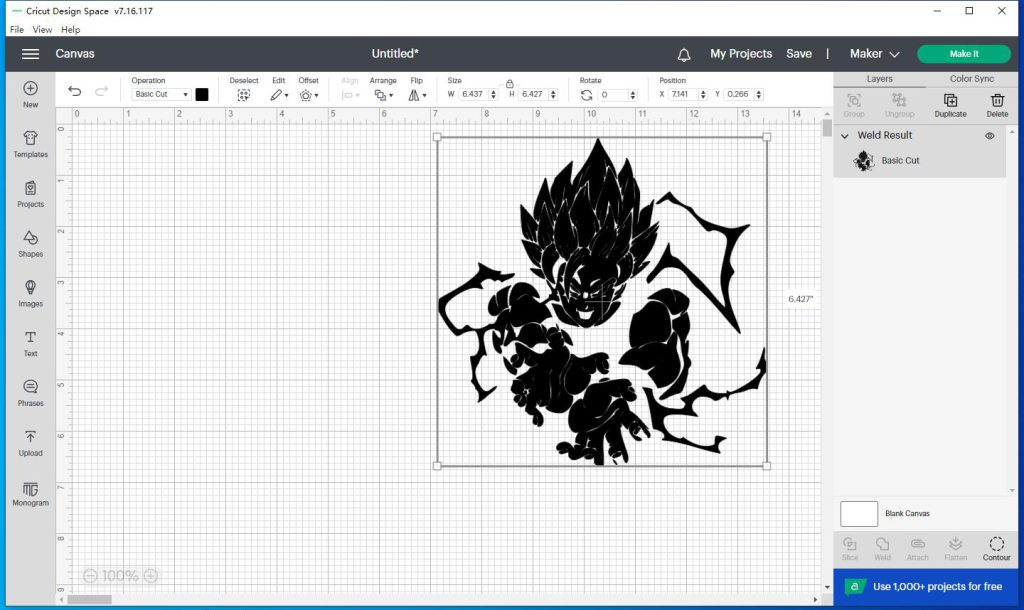Delete the Weld Result layer
The height and width of the screenshot is (610, 1024).
pyautogui.click(x=996, y=101)
